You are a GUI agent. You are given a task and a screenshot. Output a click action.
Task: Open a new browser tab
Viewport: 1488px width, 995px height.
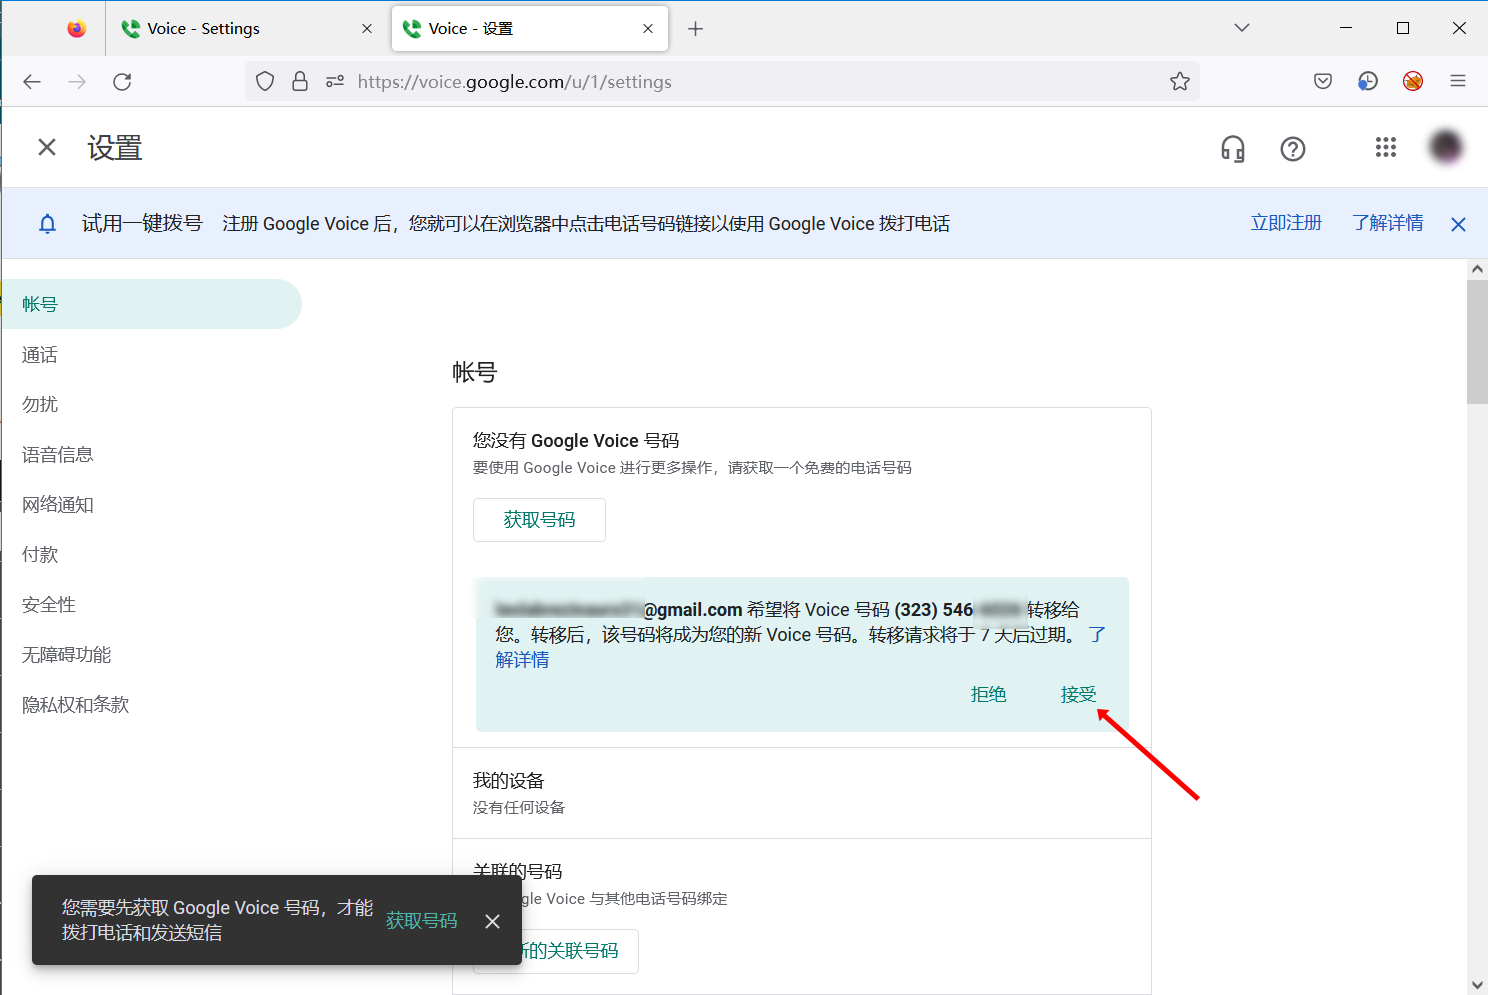[x=696, y=29]
